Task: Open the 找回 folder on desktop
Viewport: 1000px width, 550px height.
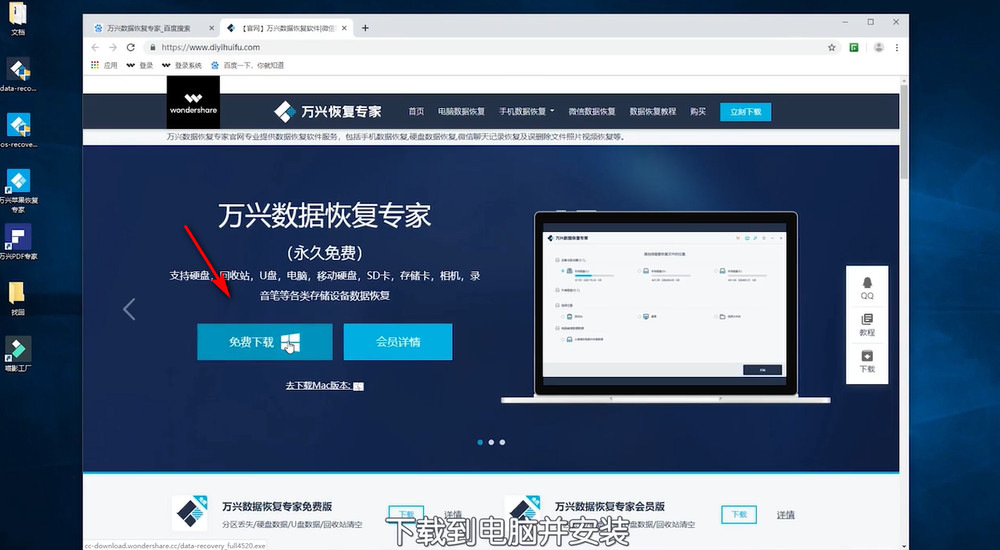Action: (x=17, y=298)
